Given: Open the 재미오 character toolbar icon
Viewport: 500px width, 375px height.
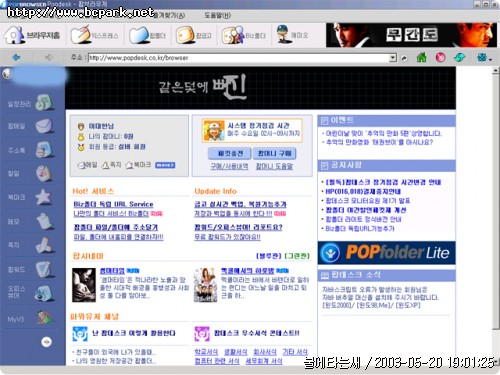Looking at the screenshot, I should [292, 34].
